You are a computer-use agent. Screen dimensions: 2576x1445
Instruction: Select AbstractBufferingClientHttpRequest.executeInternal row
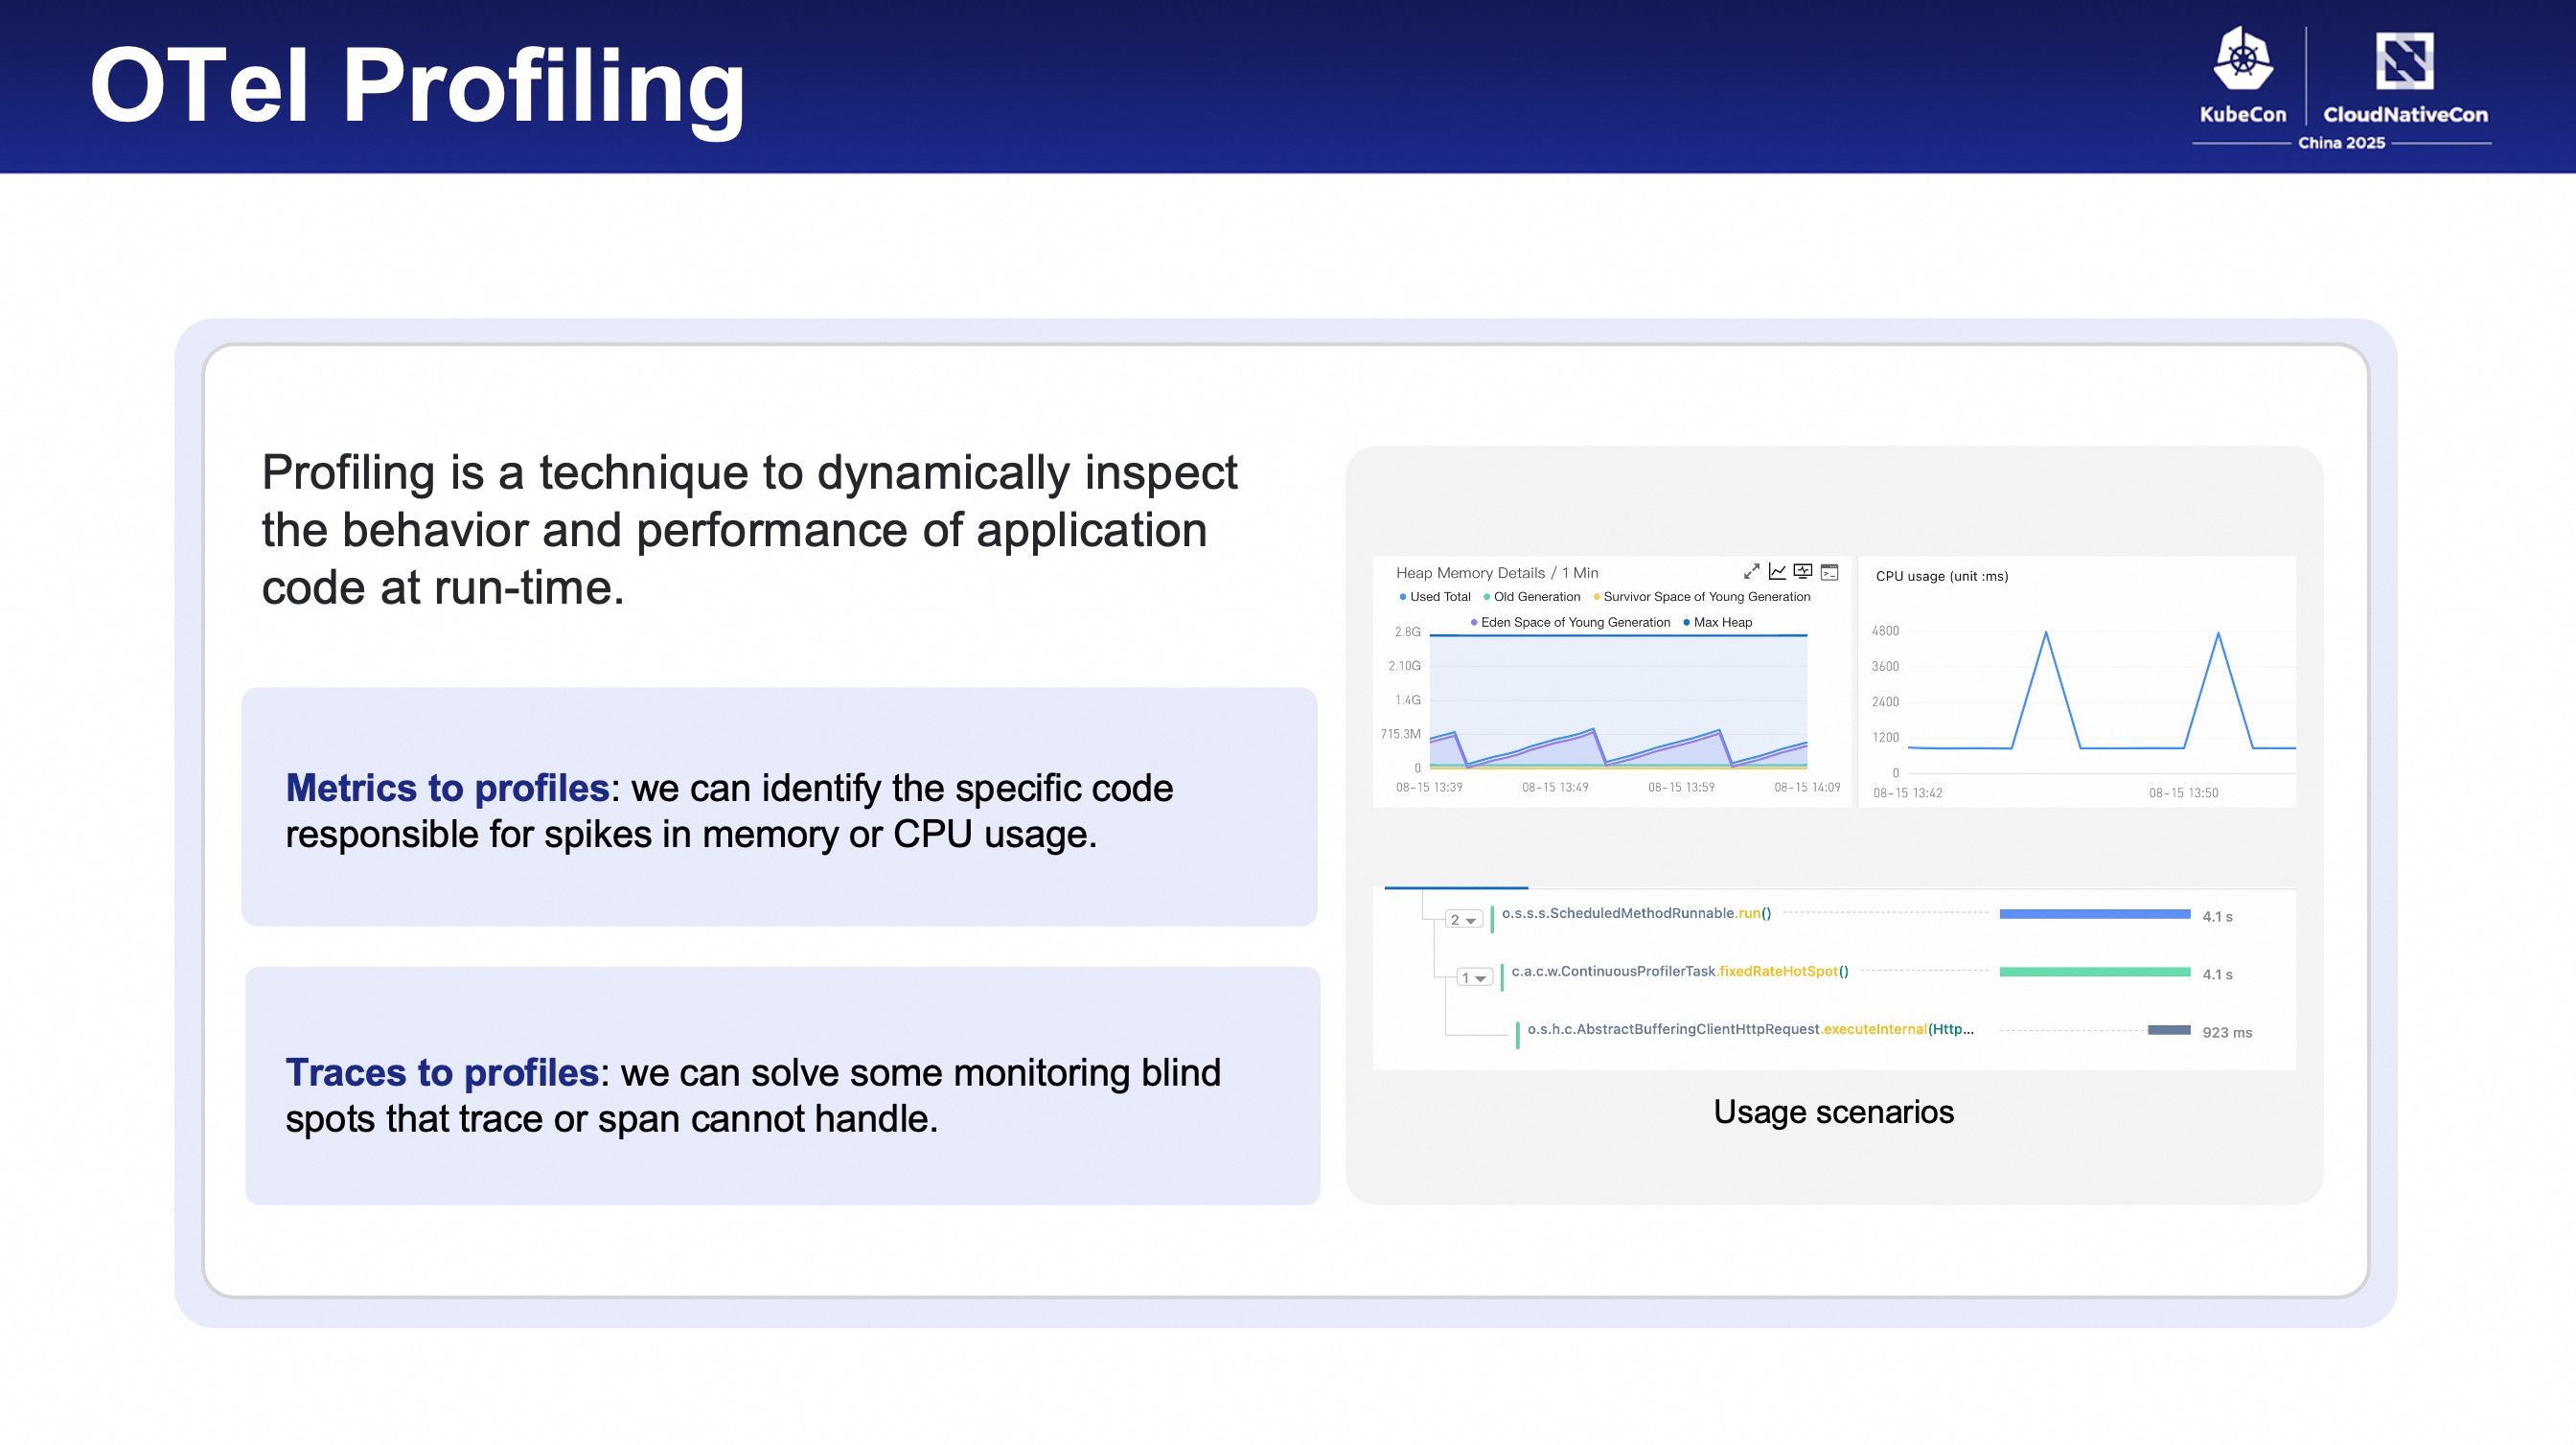pos(1750,1029)
